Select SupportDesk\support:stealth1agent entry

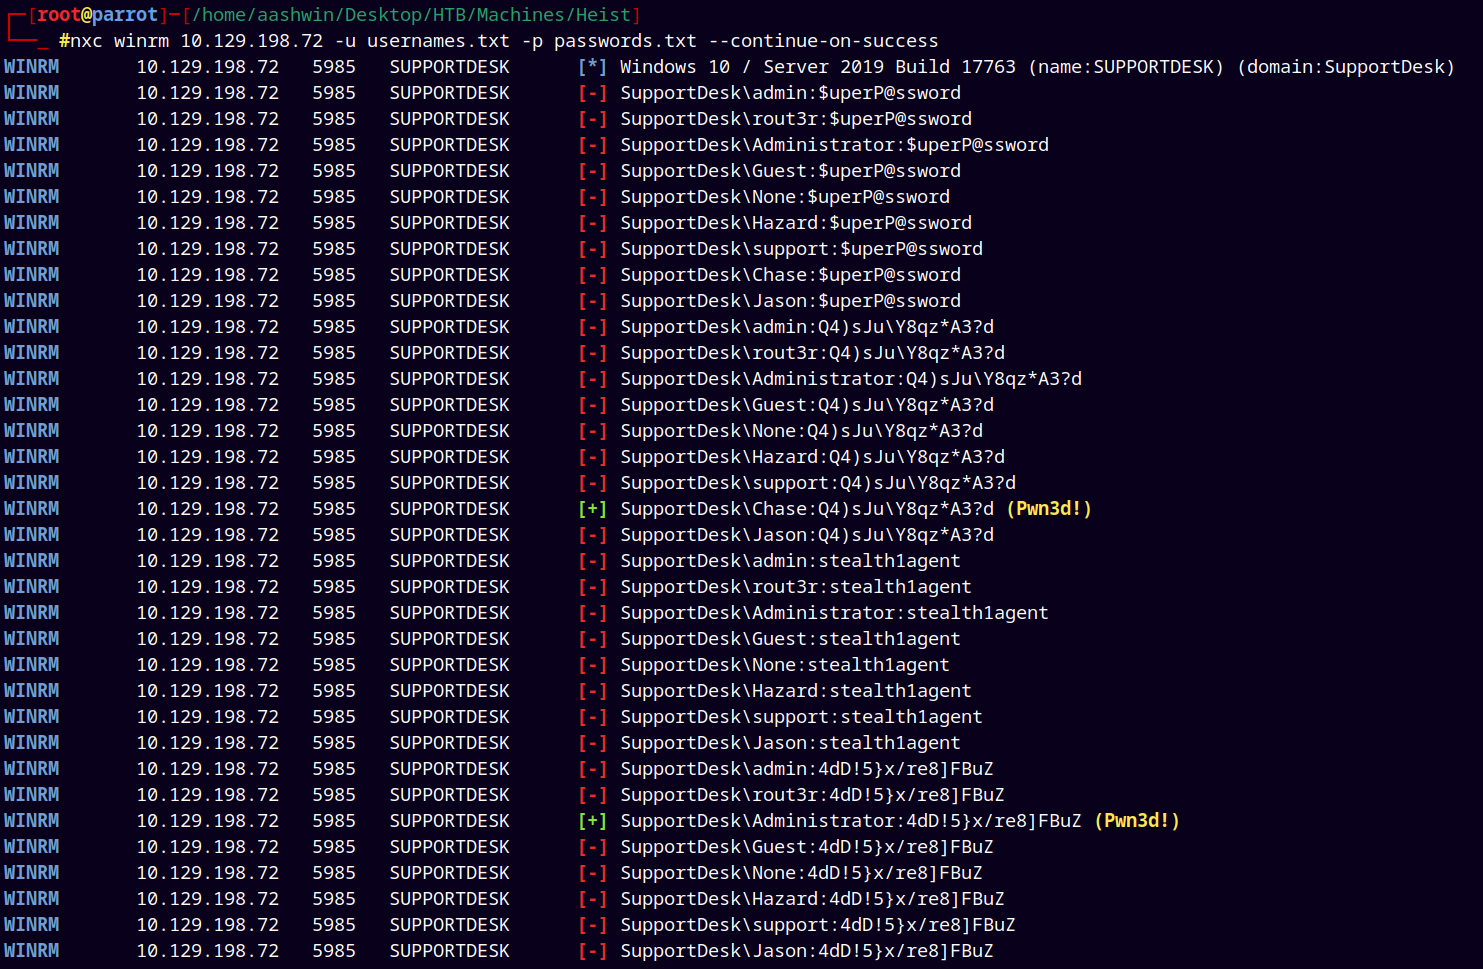point(801,717)
